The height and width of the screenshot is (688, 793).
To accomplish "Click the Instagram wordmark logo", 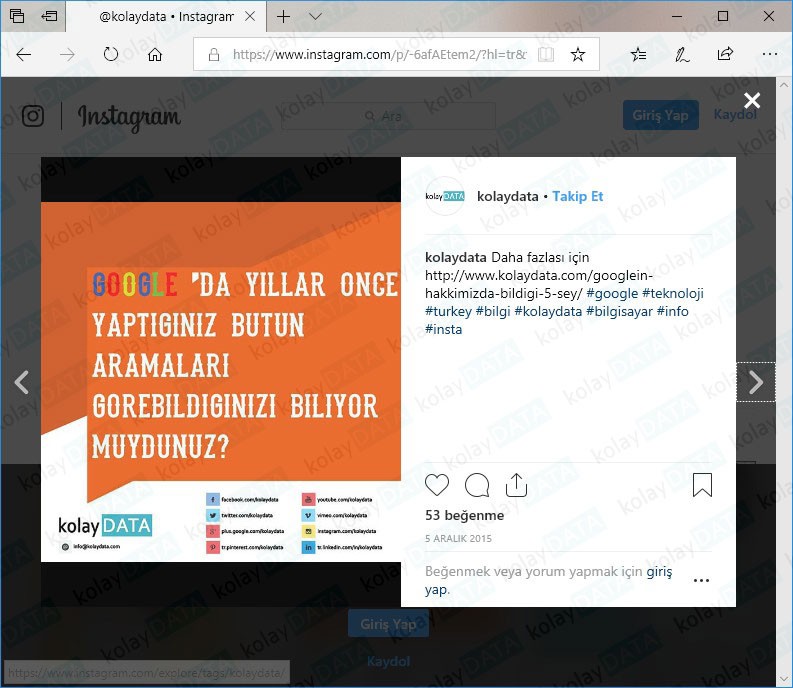I will 129,117.
